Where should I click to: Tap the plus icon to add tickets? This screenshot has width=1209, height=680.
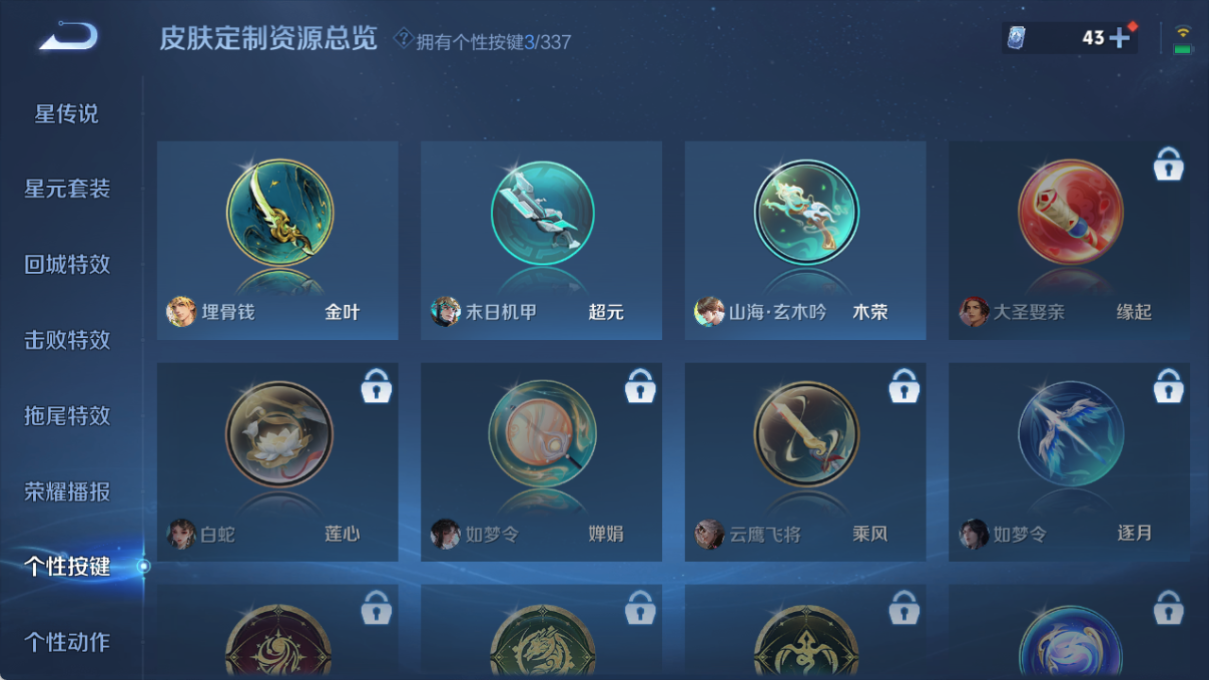click(1120, 38)
